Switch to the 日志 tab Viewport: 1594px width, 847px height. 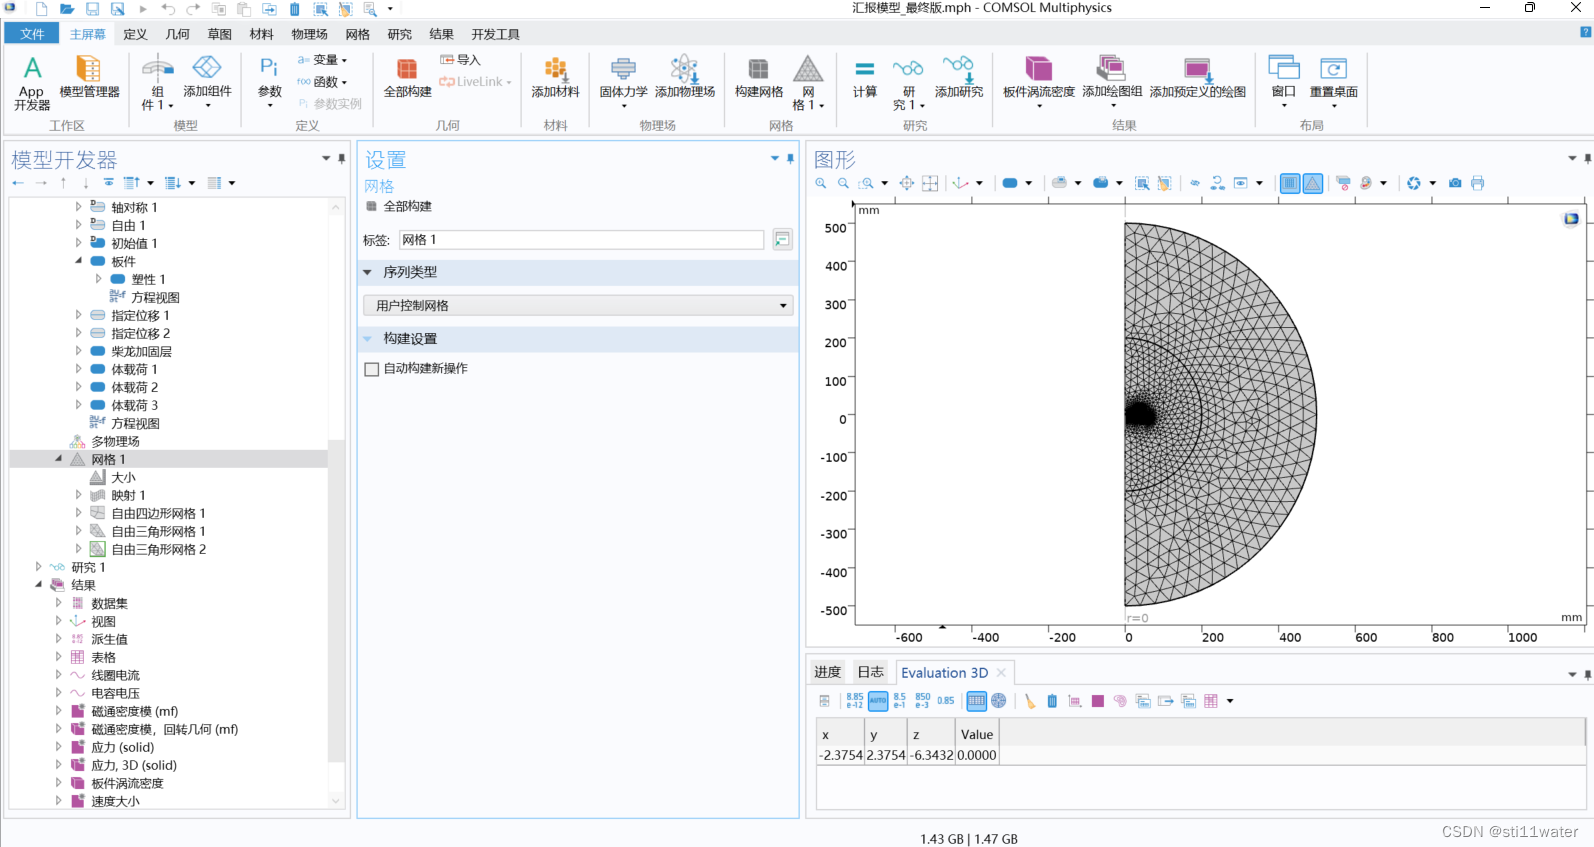[x=870, y=672]
